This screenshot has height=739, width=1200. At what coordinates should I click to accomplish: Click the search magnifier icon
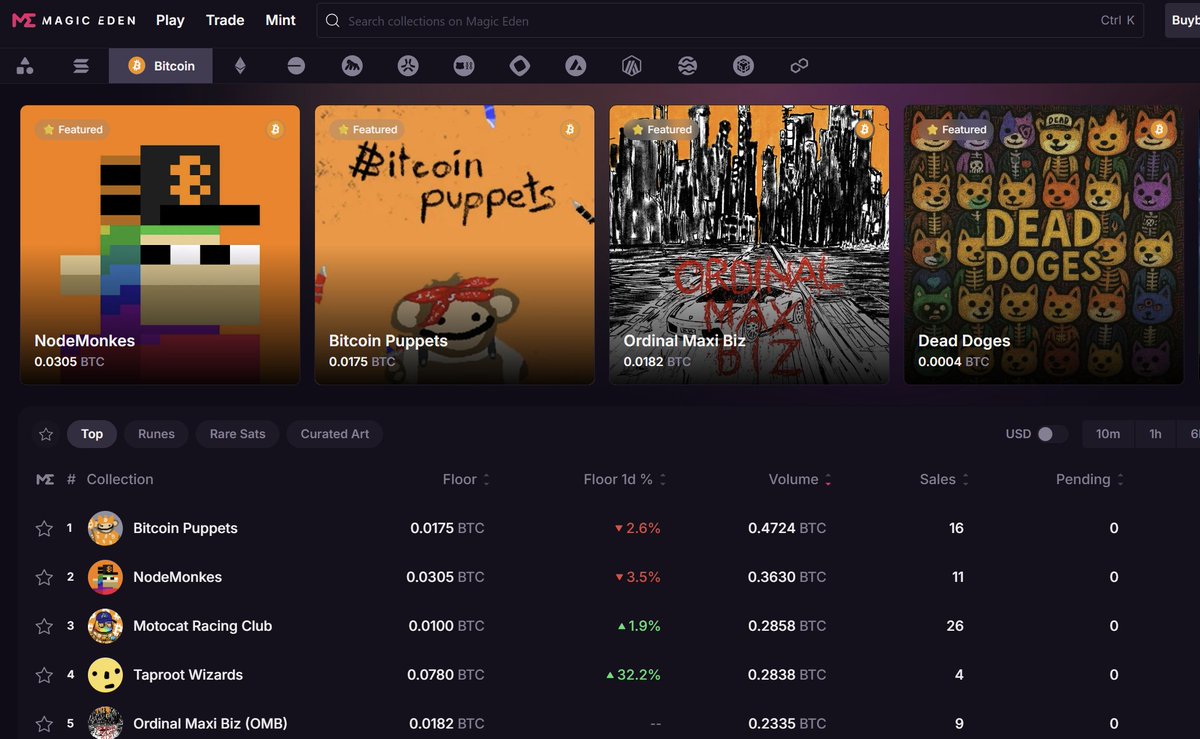tap(333, 21)
